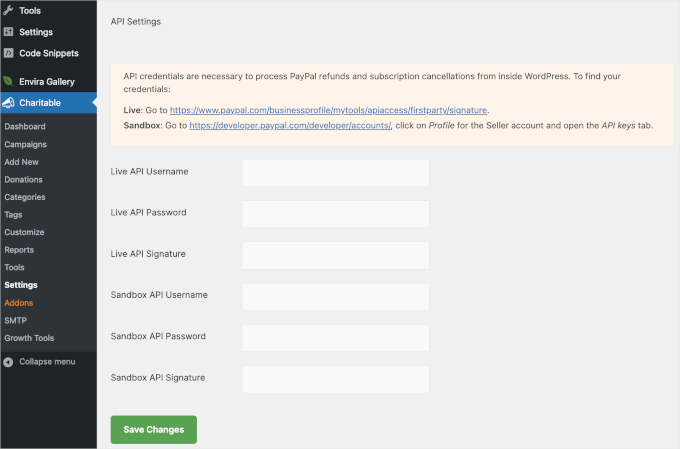Select Settings under the Charitable submenu

click(x=21, y=285)
